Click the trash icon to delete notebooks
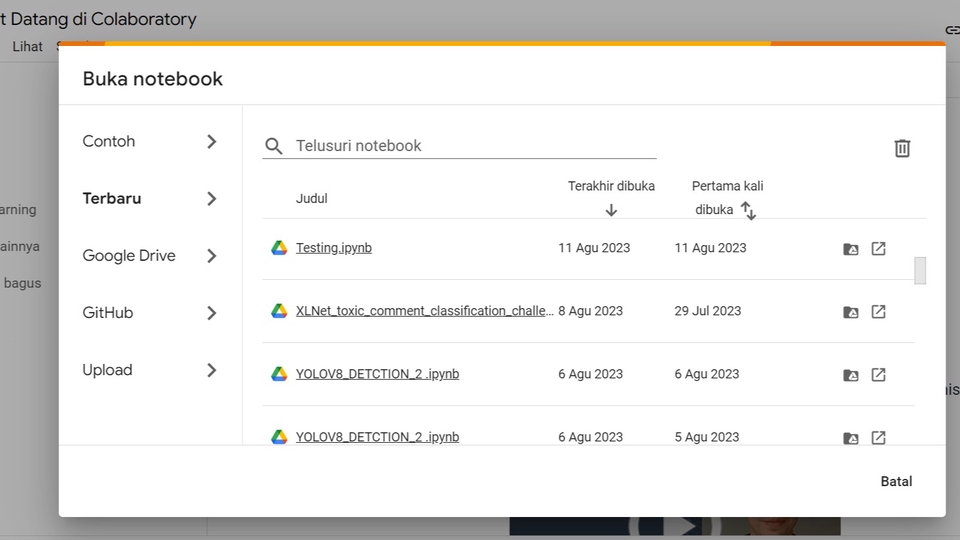960x540 pixels. click(902, 148)
